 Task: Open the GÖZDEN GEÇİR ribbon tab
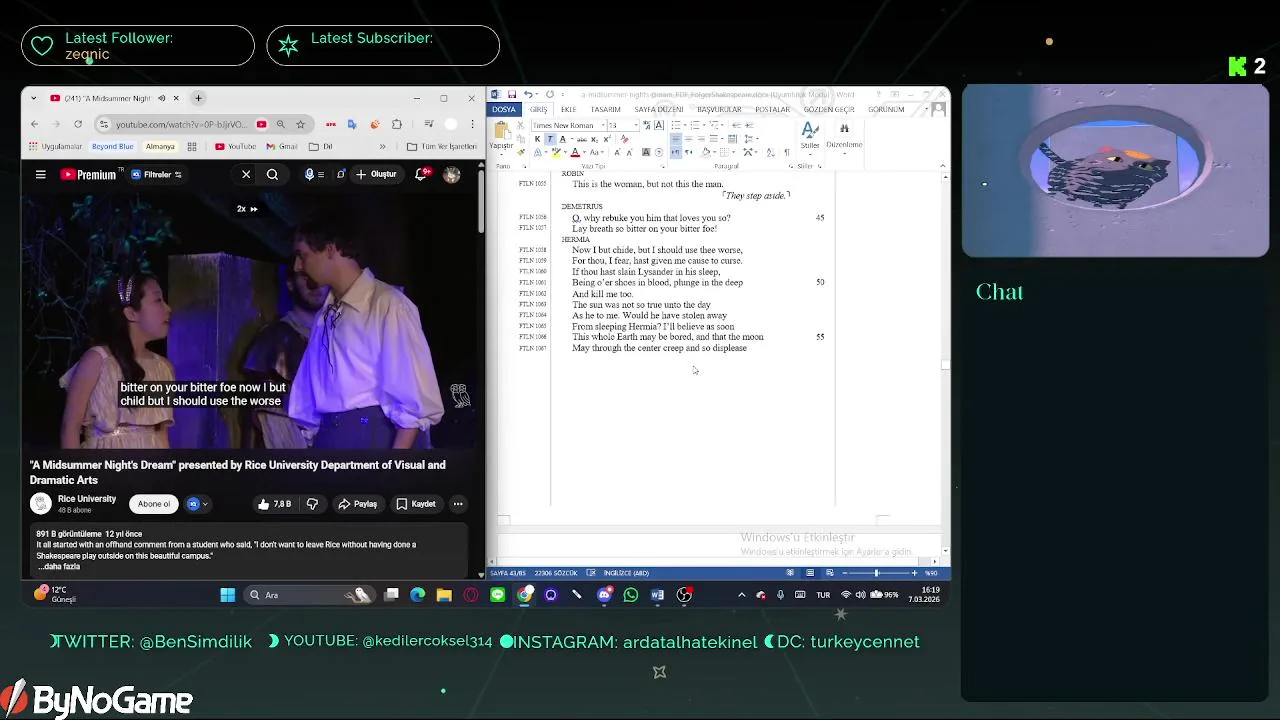pyautogui.click(x=829, y=109)
